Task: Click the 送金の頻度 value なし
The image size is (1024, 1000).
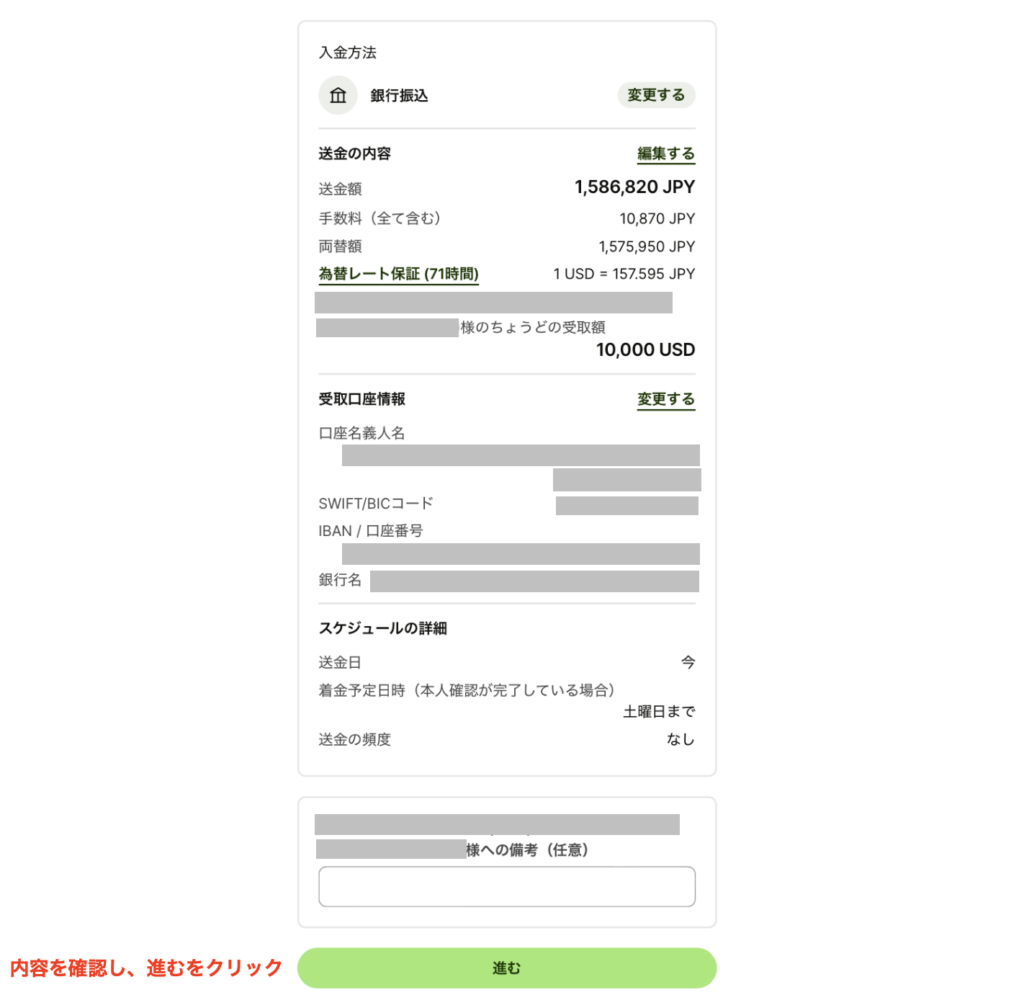Action: pyautogui.click(x=680, y=740)
